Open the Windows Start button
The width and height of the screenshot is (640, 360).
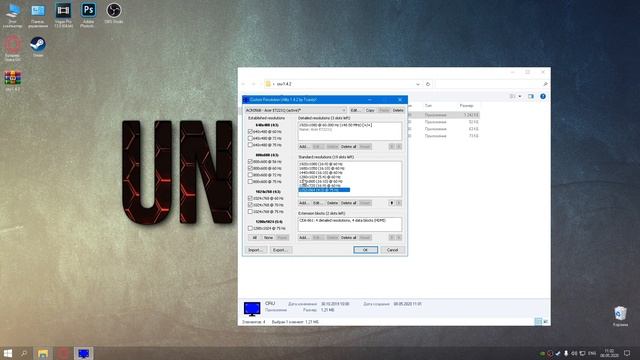pyautogui.click(x=8, y=353)
